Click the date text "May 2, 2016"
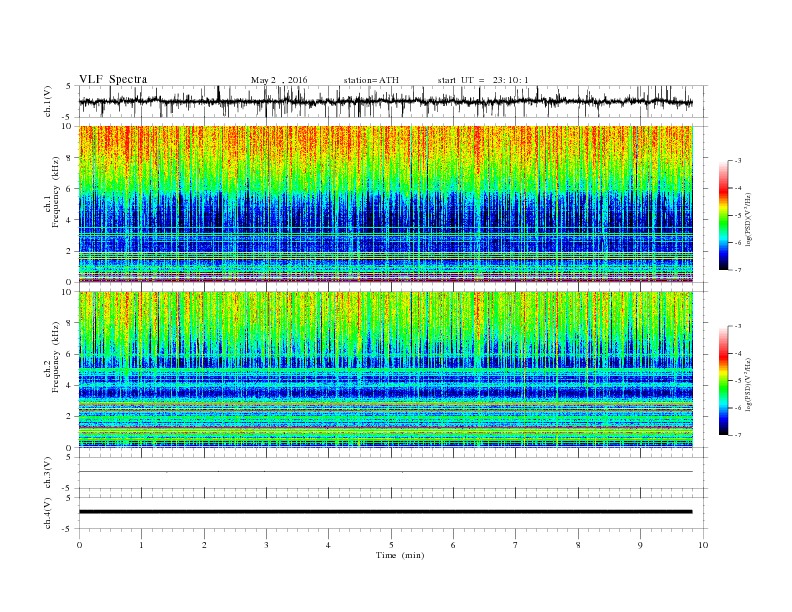Viewport: 792px width, 612px height. pyautogui.click(x=279, y=80)
